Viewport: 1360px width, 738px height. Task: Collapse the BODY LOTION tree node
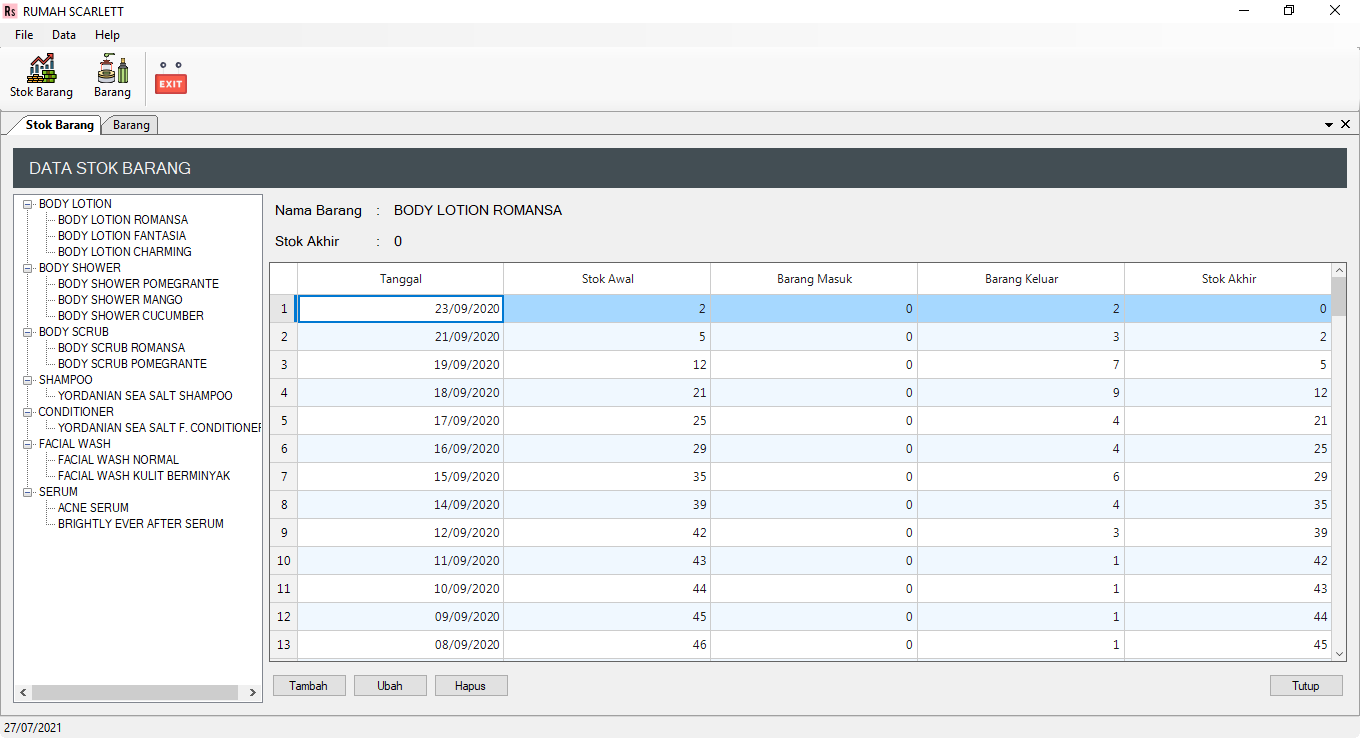[x=28, y=204]
